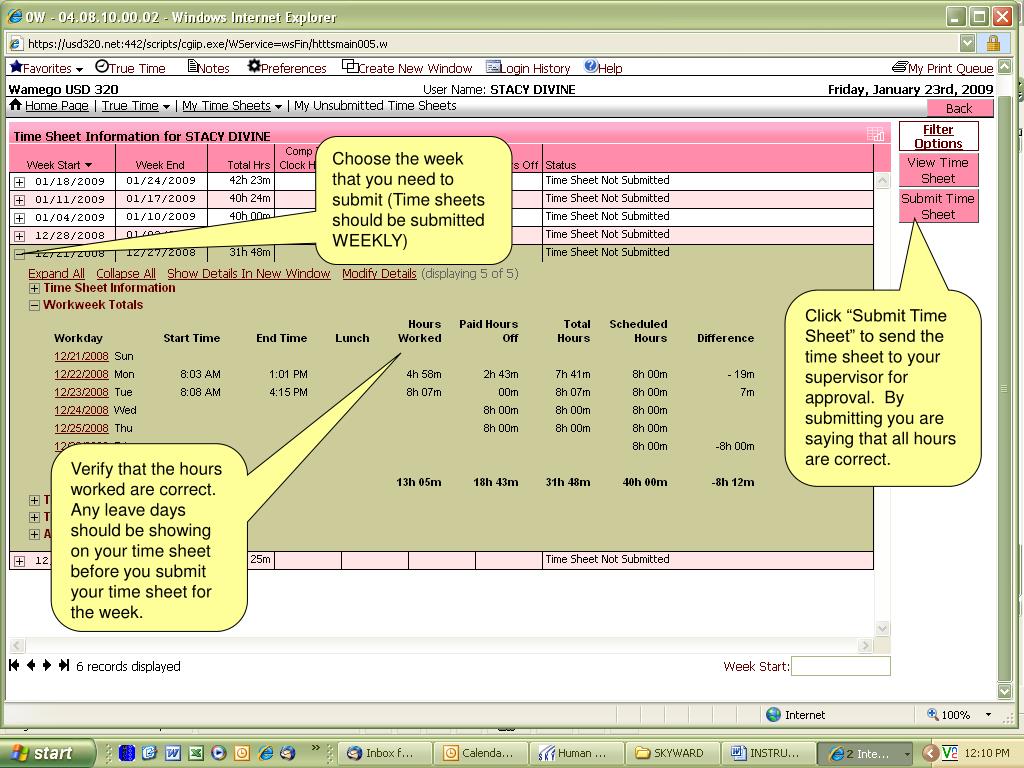
Task: Open My Time Sheets breadcrumb dropdown
Action: [x=278, y=106]
